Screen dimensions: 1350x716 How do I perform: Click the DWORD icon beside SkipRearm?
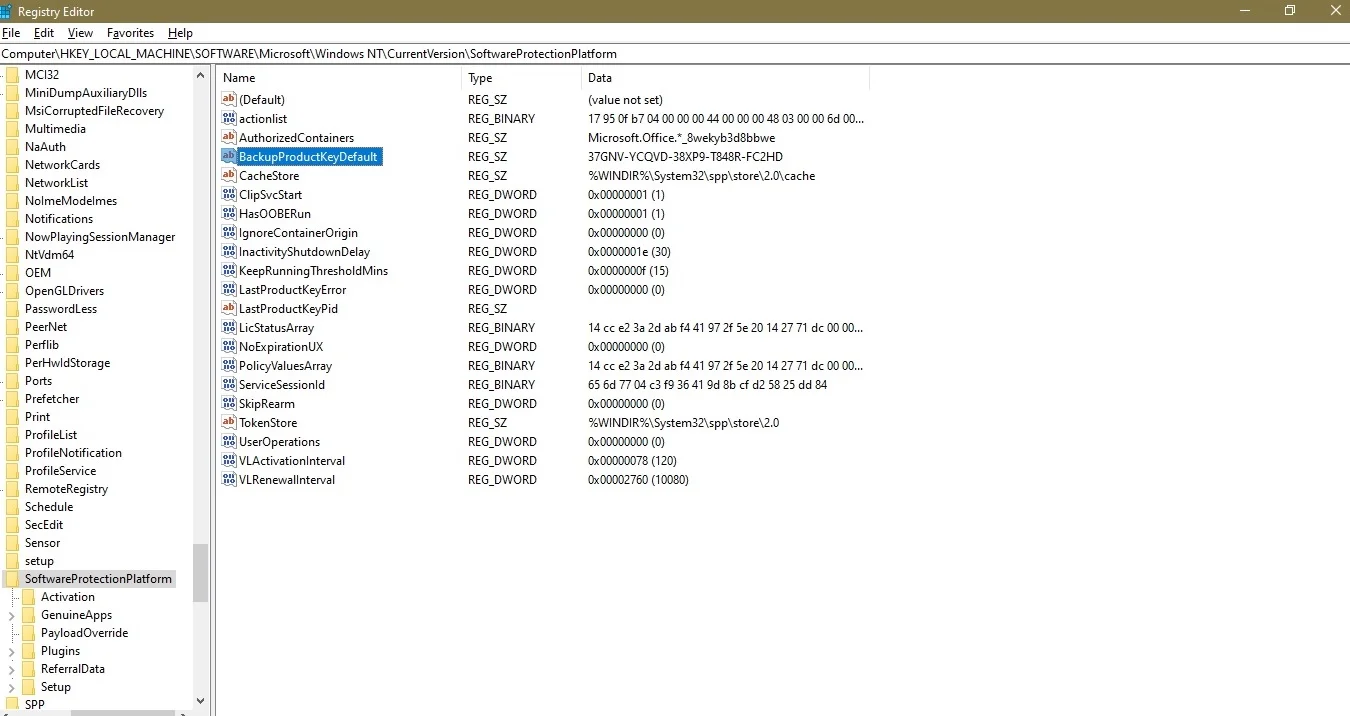click(x=228, y=403)
